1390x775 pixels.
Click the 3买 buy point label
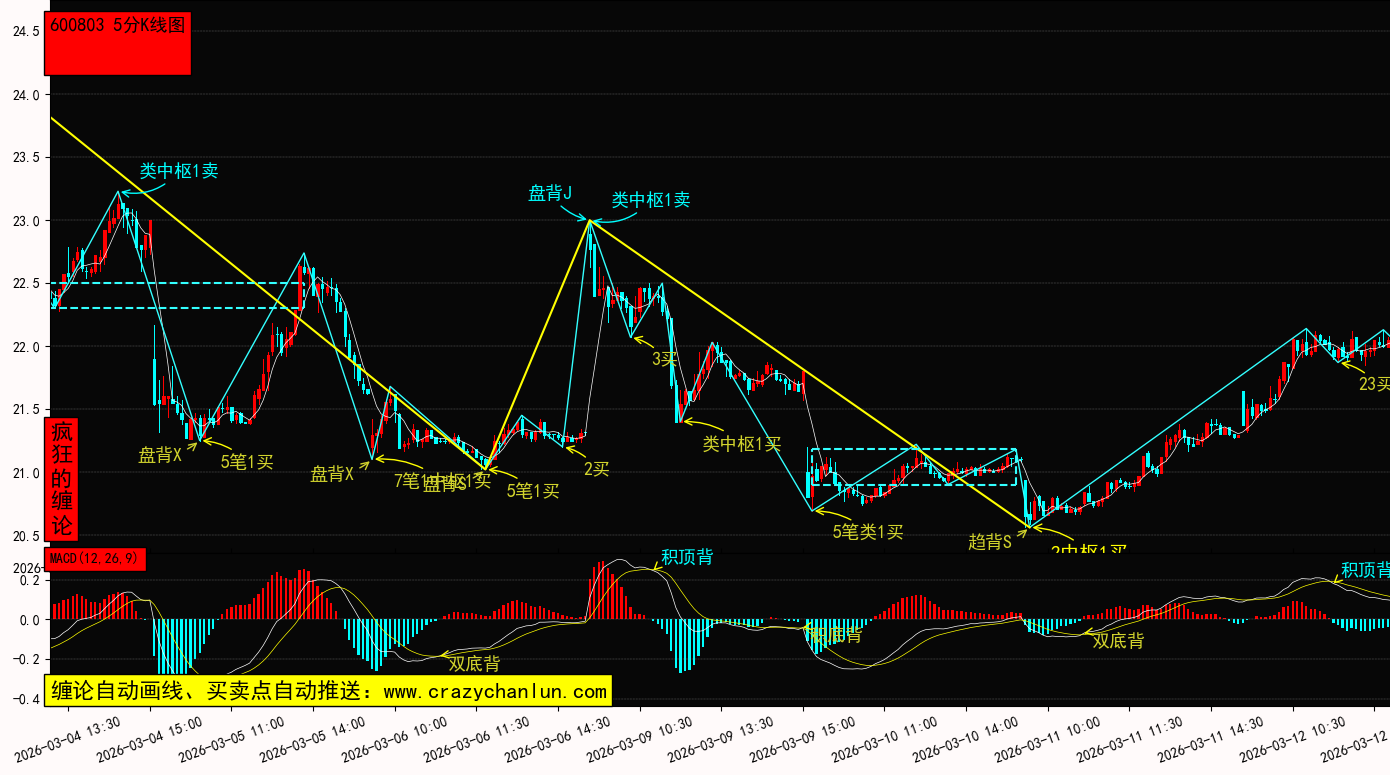pyautogui.click(x=665, y=358)
